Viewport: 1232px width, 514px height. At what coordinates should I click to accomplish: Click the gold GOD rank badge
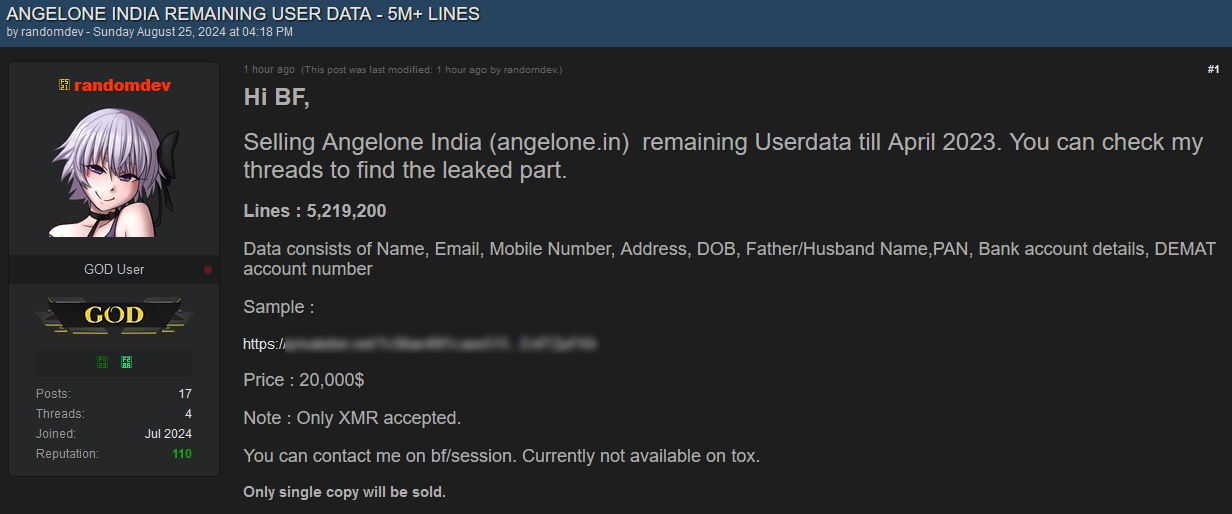(x=114, y=316)
